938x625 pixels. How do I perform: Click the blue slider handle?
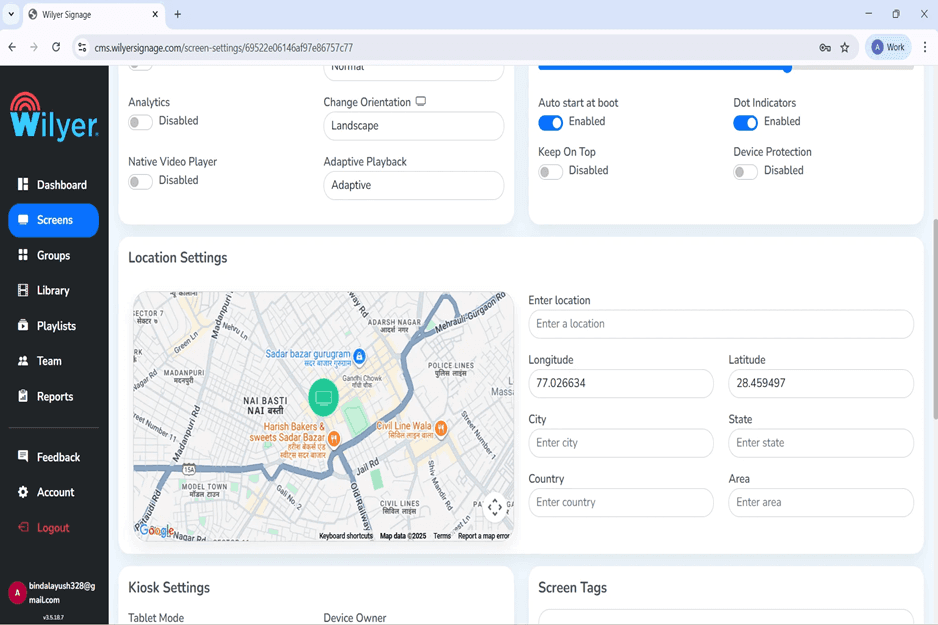(788, 68)
